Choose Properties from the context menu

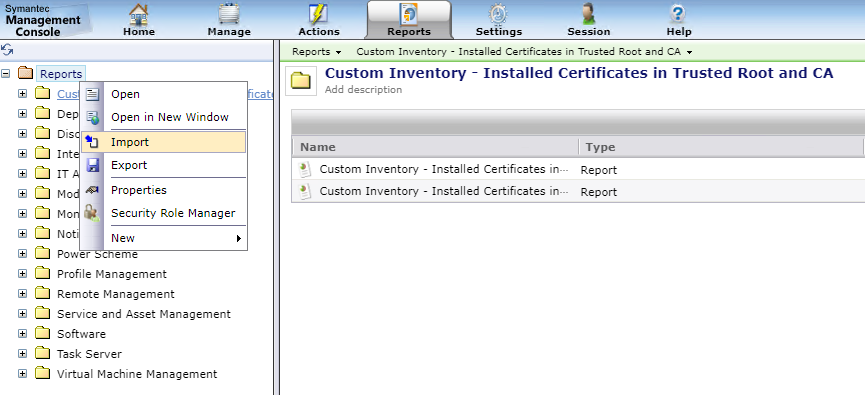coord(163,190)
